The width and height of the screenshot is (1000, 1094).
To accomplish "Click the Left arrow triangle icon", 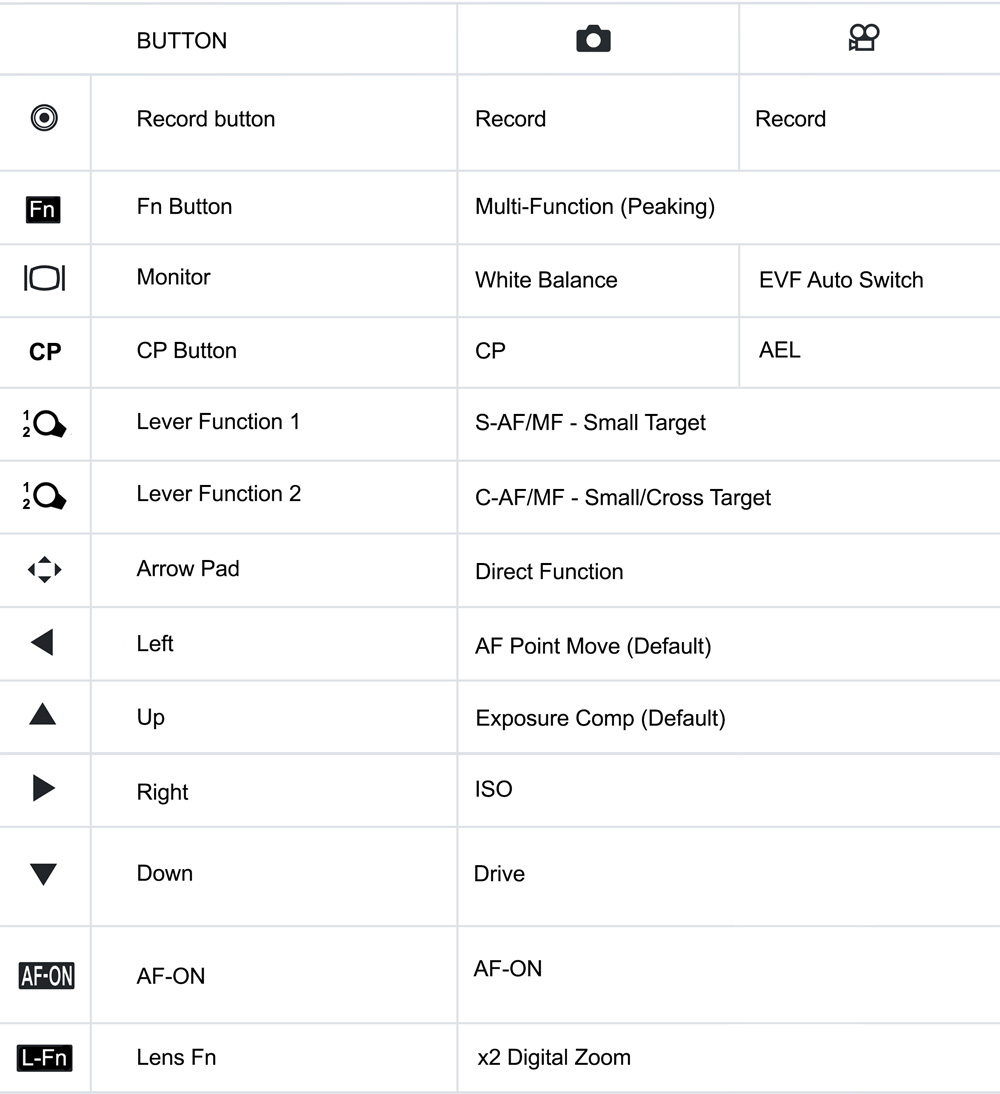I will point(42,642).
